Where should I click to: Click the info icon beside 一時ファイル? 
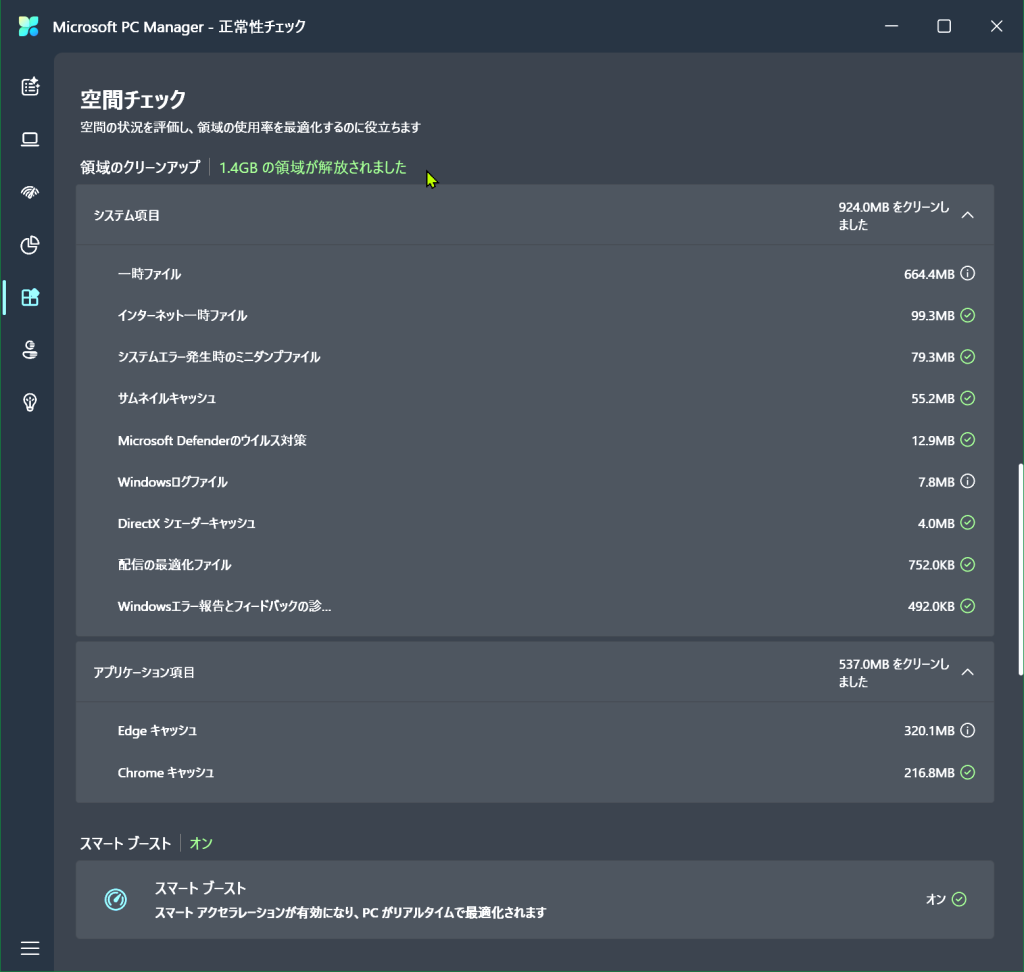[967, 274]
